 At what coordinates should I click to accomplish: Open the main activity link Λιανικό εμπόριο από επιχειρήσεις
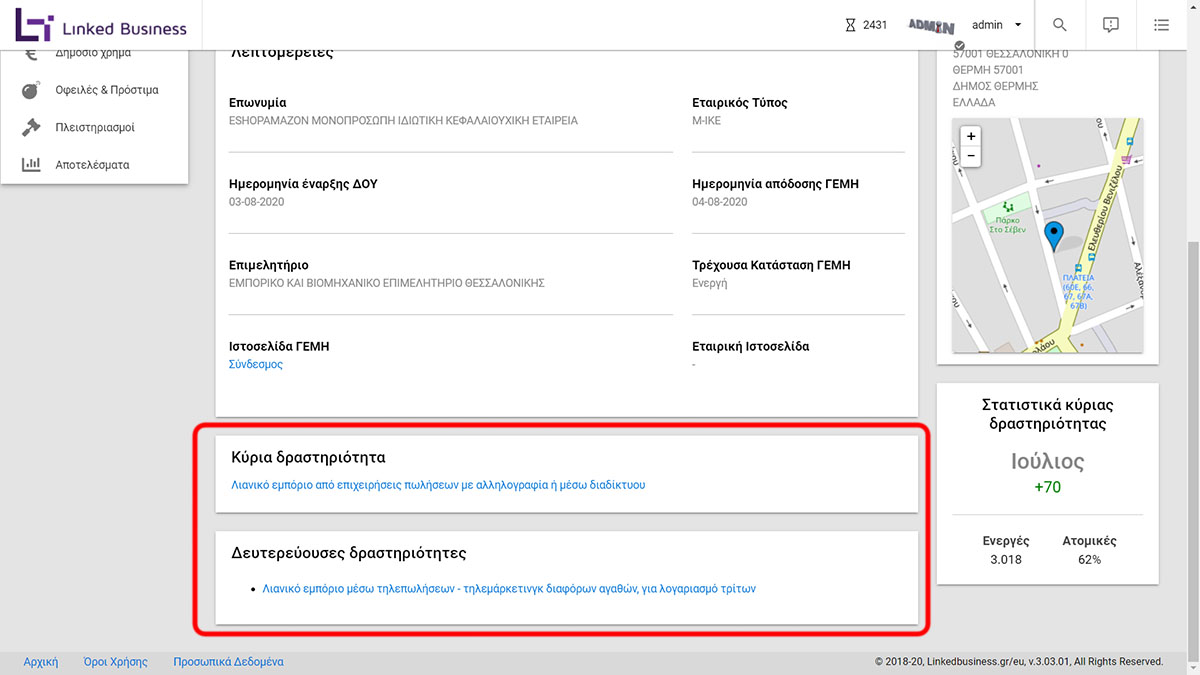[438, 485]
